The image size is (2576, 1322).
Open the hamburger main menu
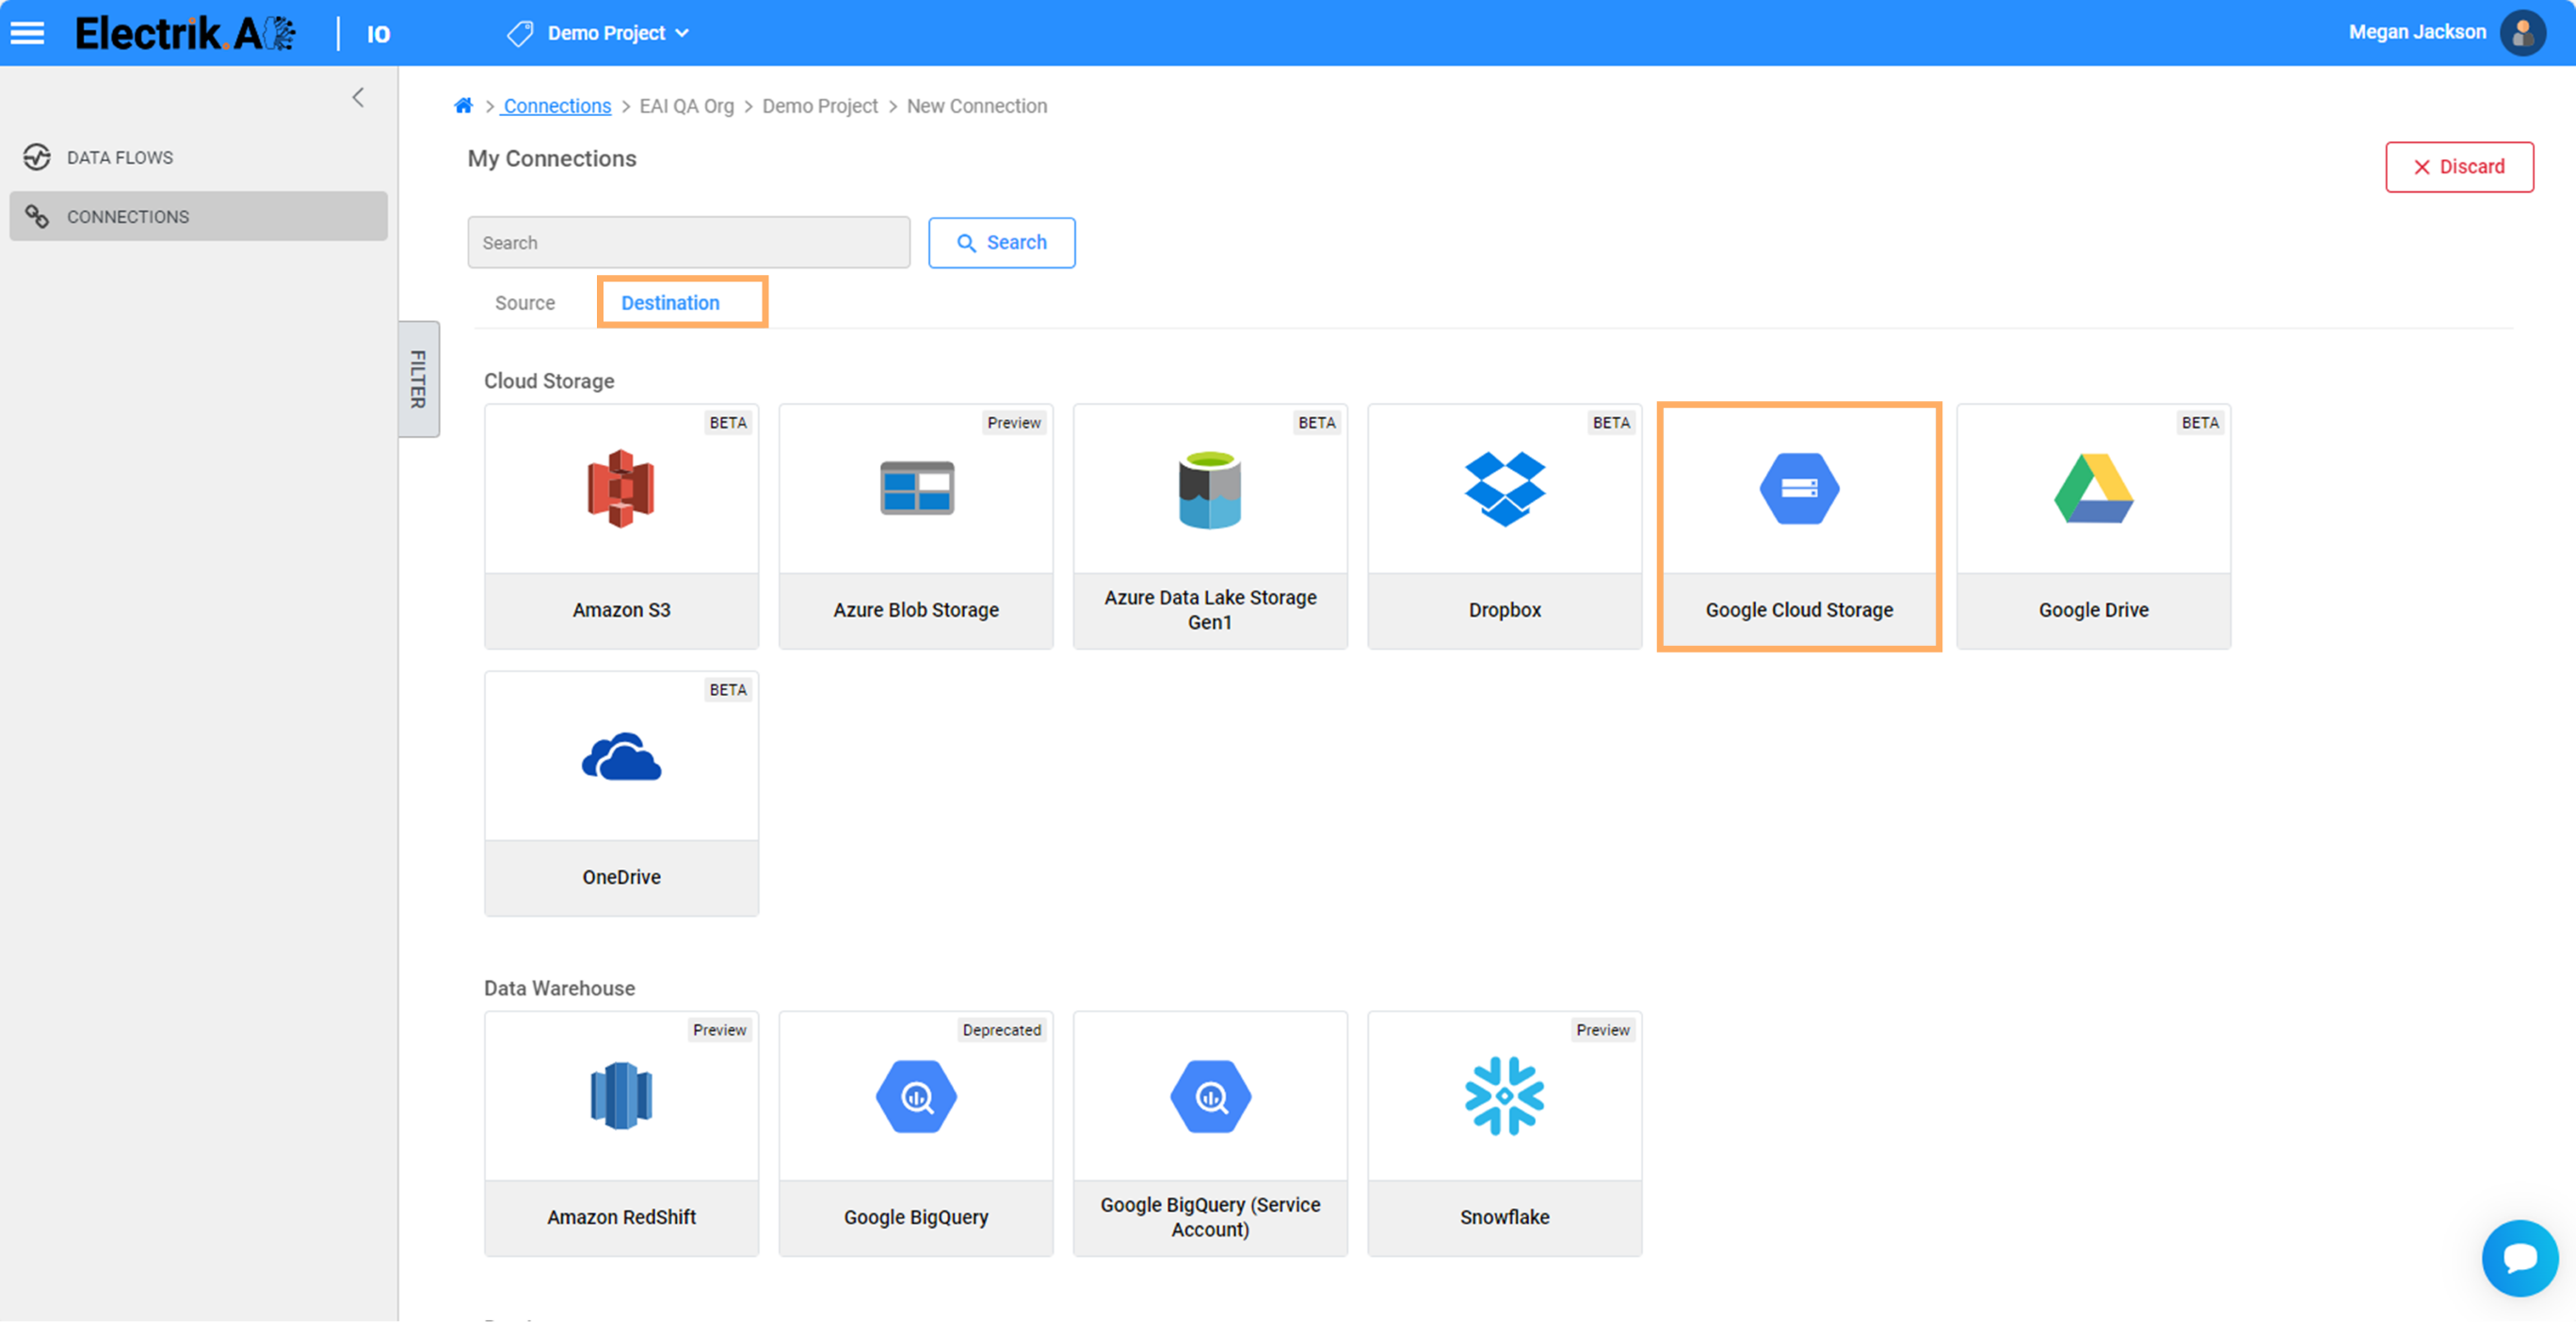27,33
